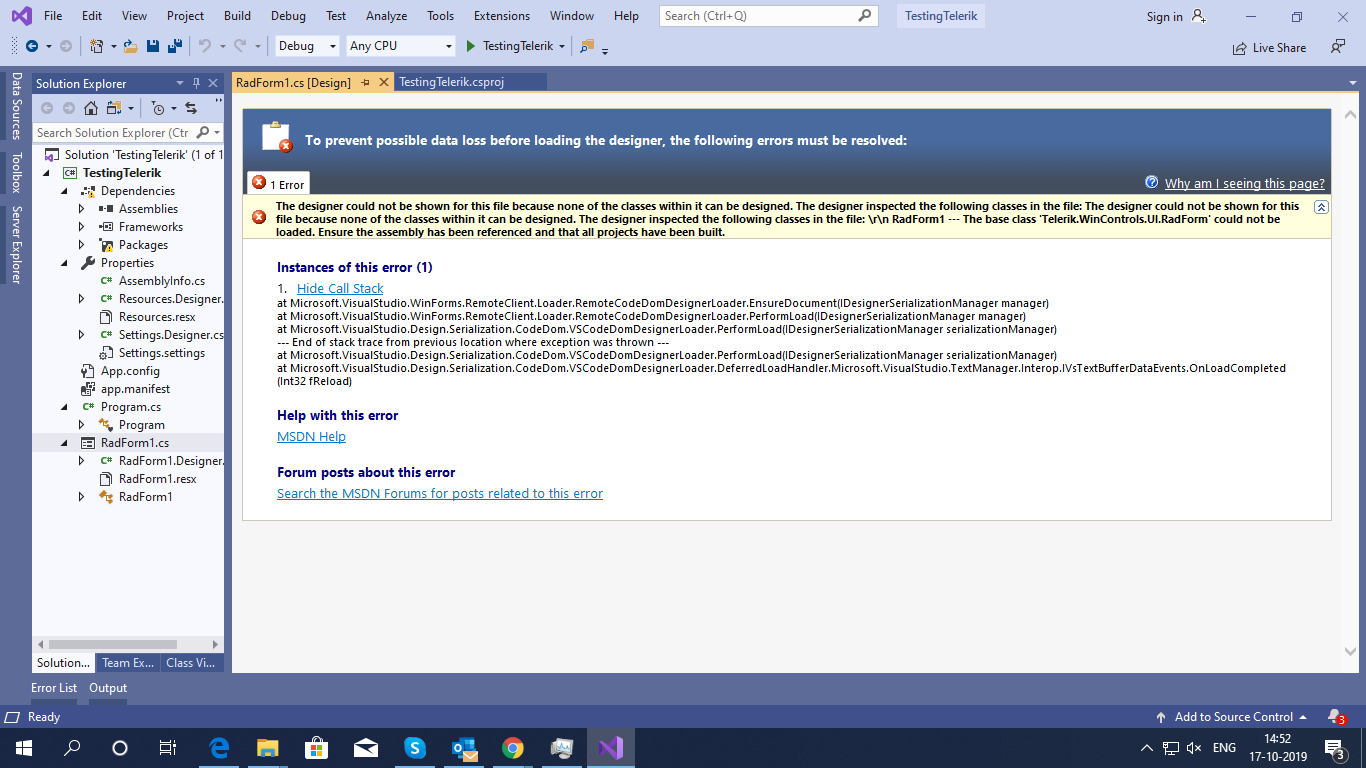Click the Search the MSDN Forums link
The width and height of the screenshot is (1366, 768).
click(440, 494)
